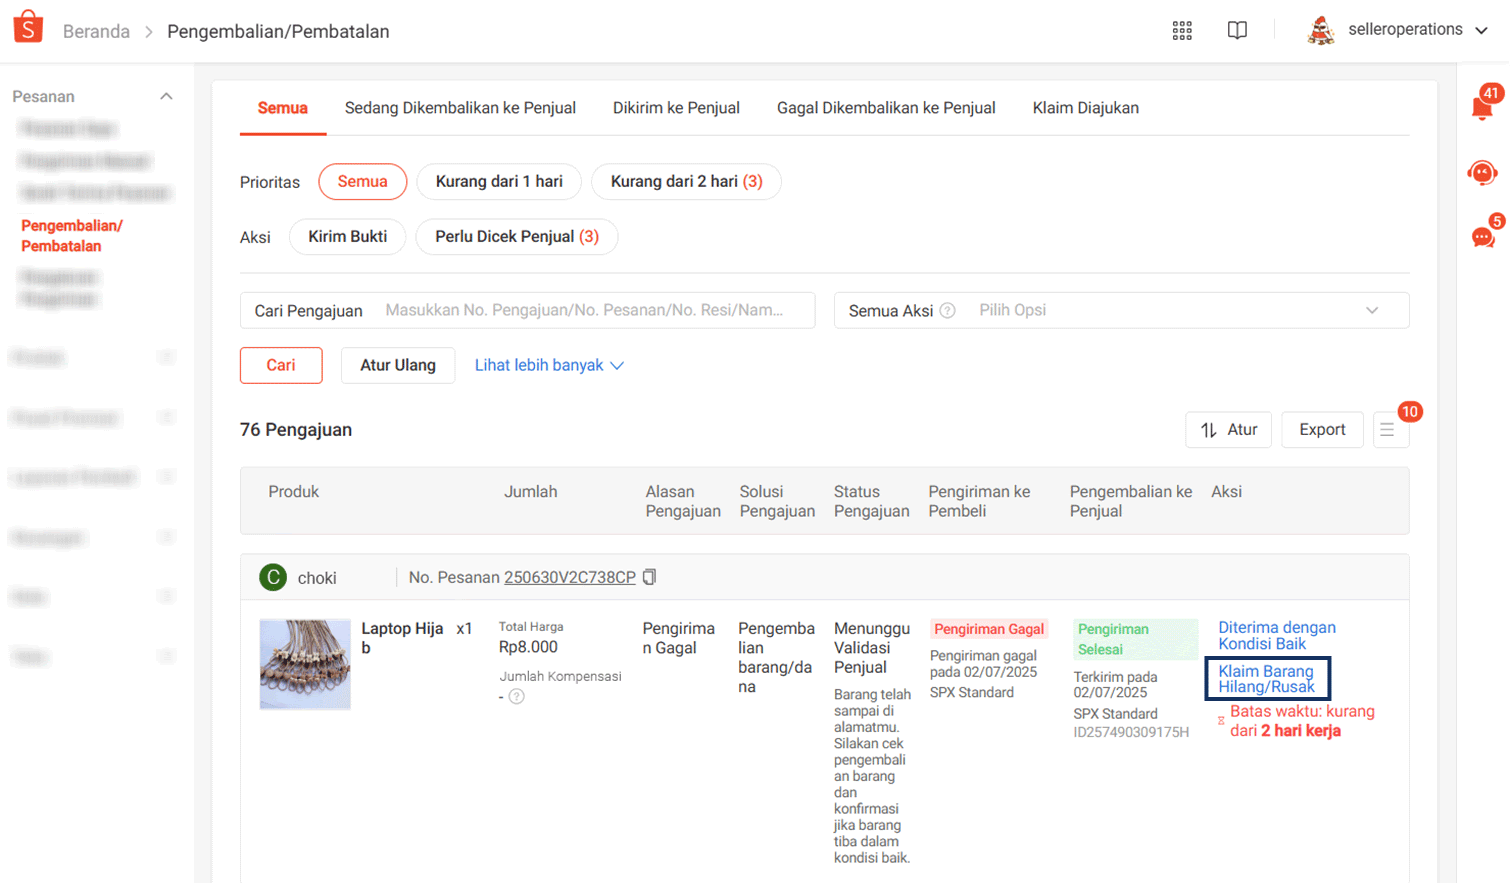Click the Cari search button

(281, 365)
